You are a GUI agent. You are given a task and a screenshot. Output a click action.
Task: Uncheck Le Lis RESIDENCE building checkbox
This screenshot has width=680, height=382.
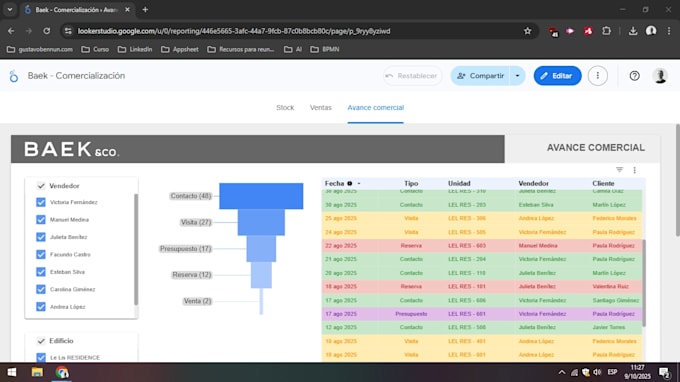pos(41,358)
